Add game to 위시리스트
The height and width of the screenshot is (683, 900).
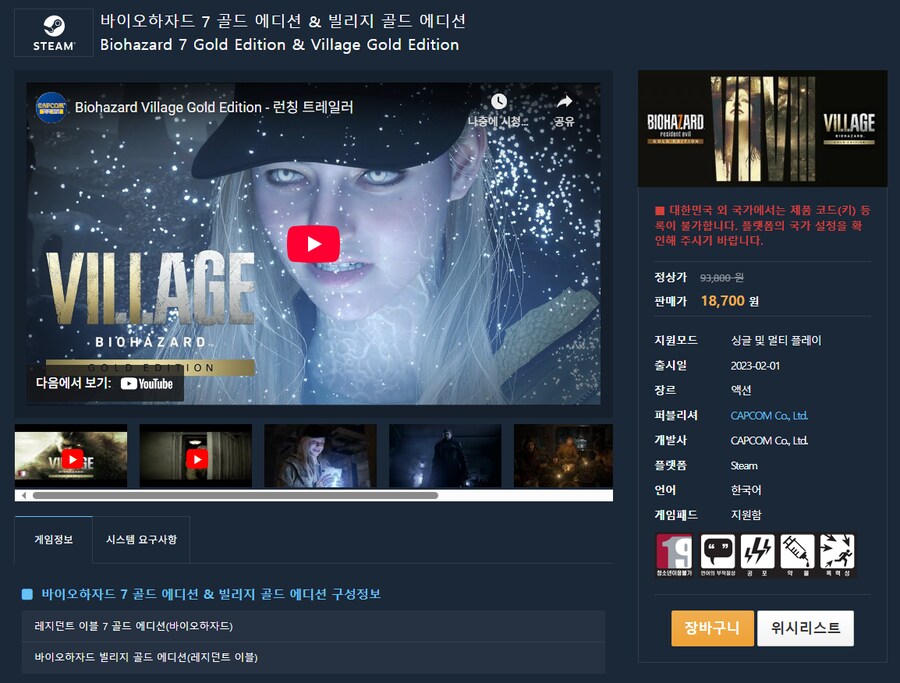[805, 628]
